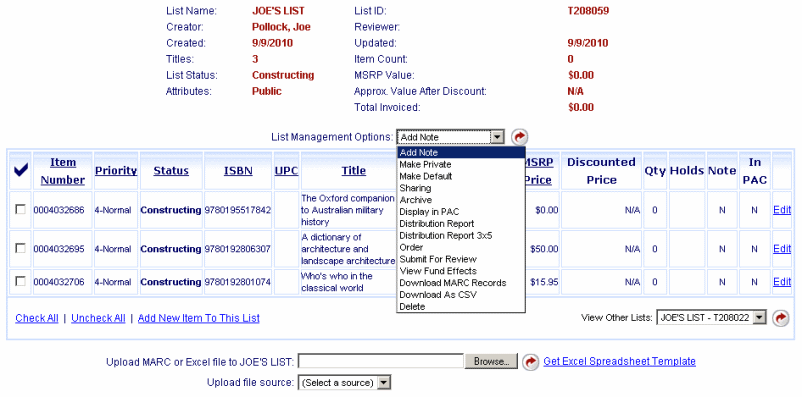Sort by the Priority column header
This screenshot has height=397, width=802.
pyautogui.click(x=116, y=170)
